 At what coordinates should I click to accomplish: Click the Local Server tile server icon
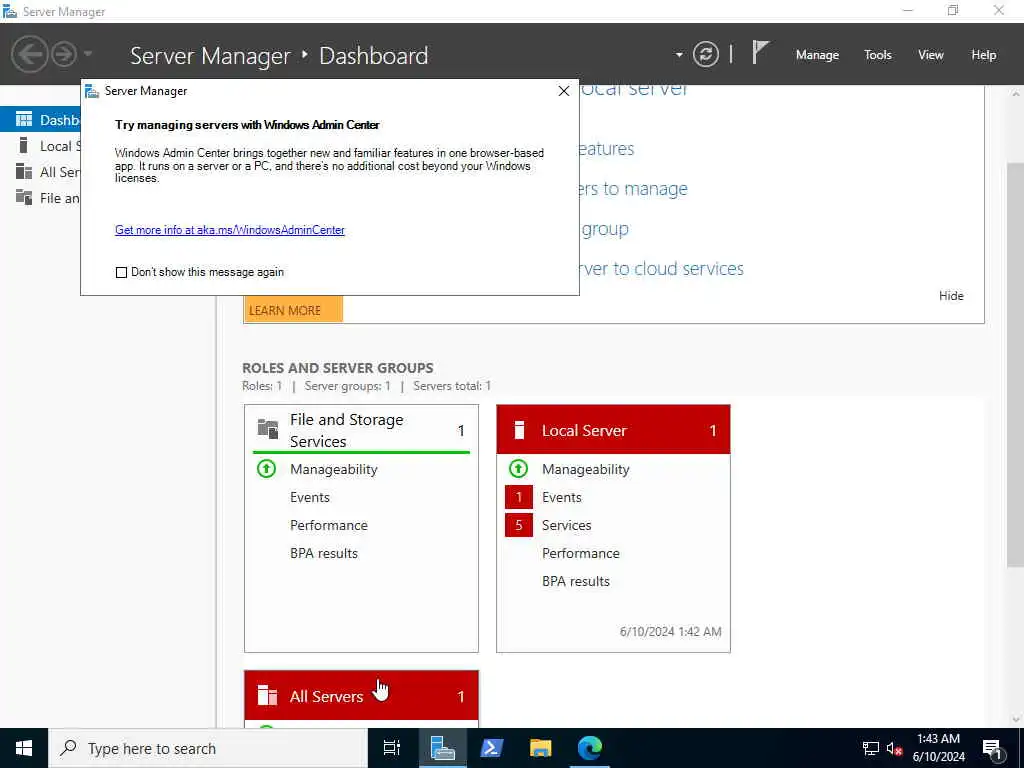click(519, 430)
